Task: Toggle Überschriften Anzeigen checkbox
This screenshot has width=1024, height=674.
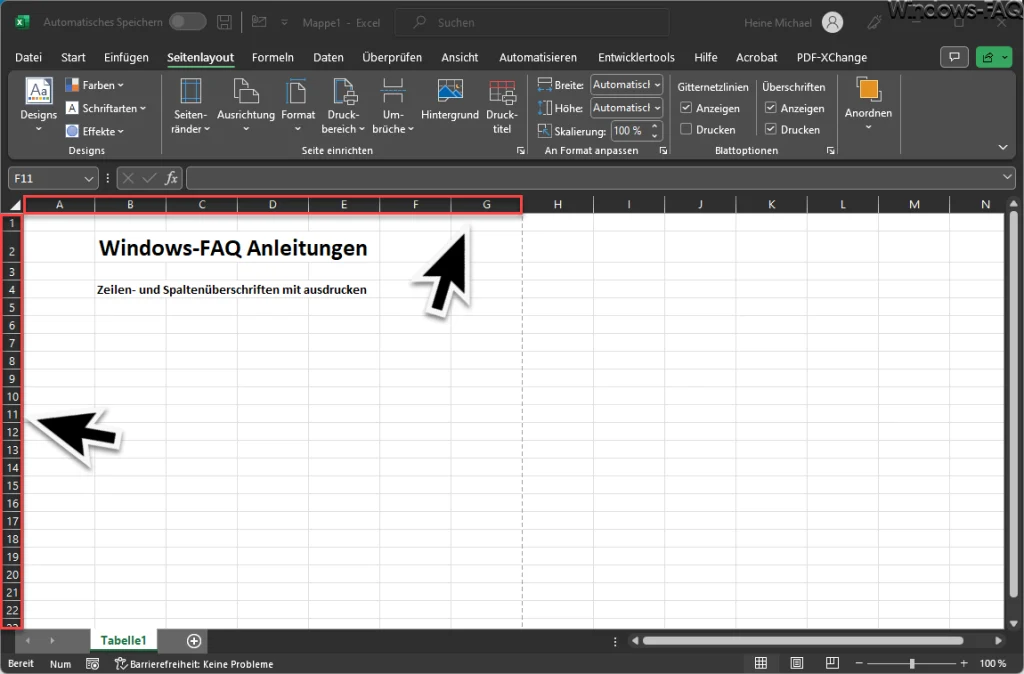Action: (771, 108)
